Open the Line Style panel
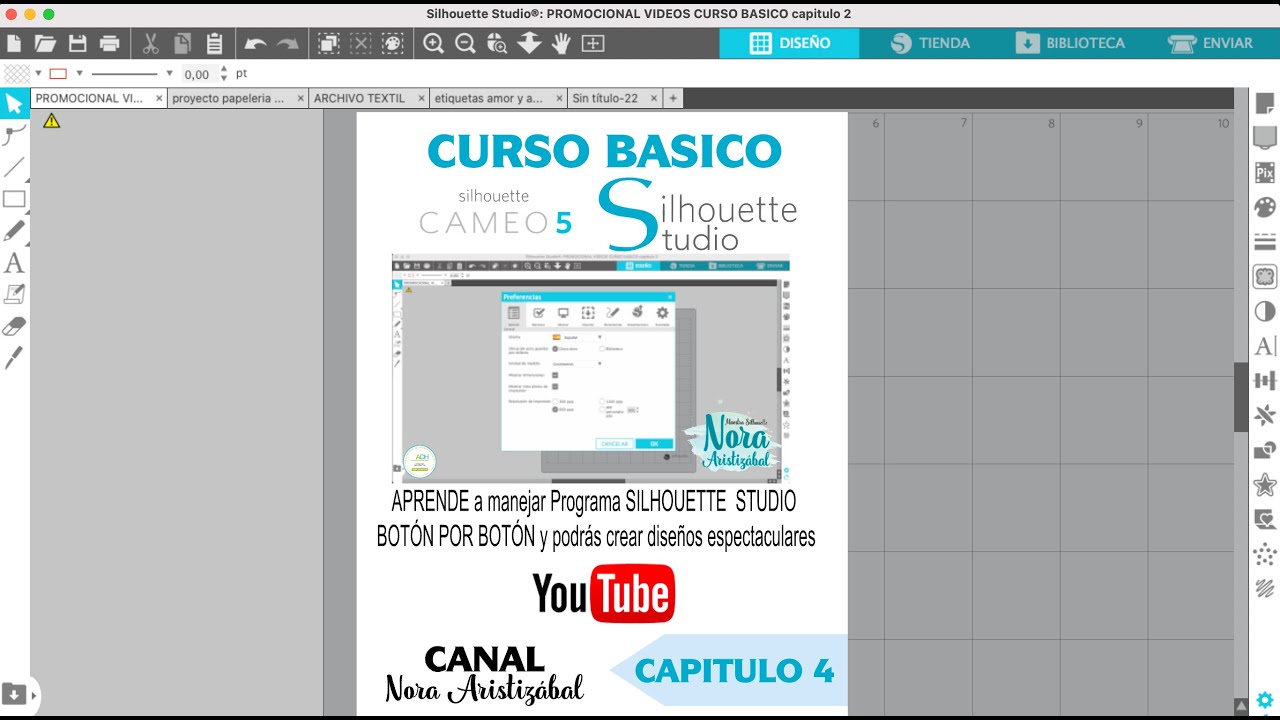1280x720 pixels. click(1265, 241)
